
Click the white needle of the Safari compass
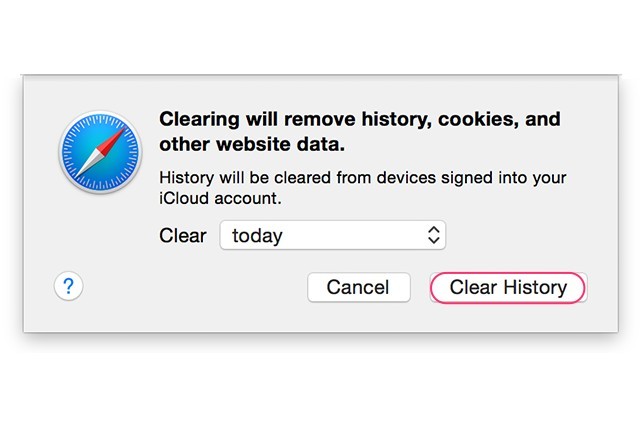[89, 164]
